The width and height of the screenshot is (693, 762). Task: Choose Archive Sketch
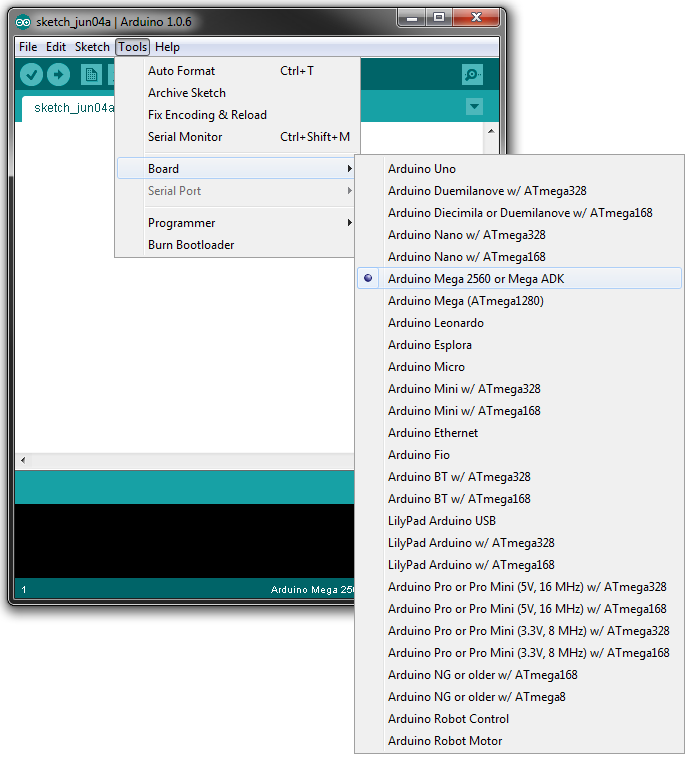click(237, 93)
